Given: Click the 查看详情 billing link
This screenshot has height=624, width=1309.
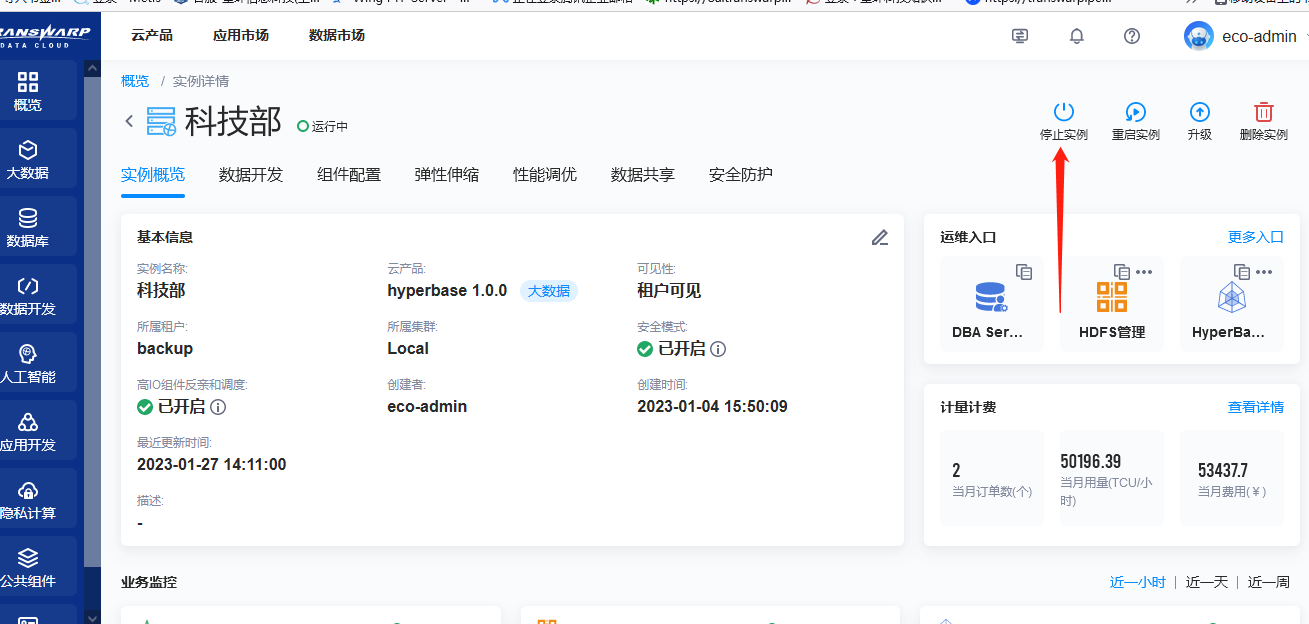Looking at the screenshot, I should (x=1255, y=407).
